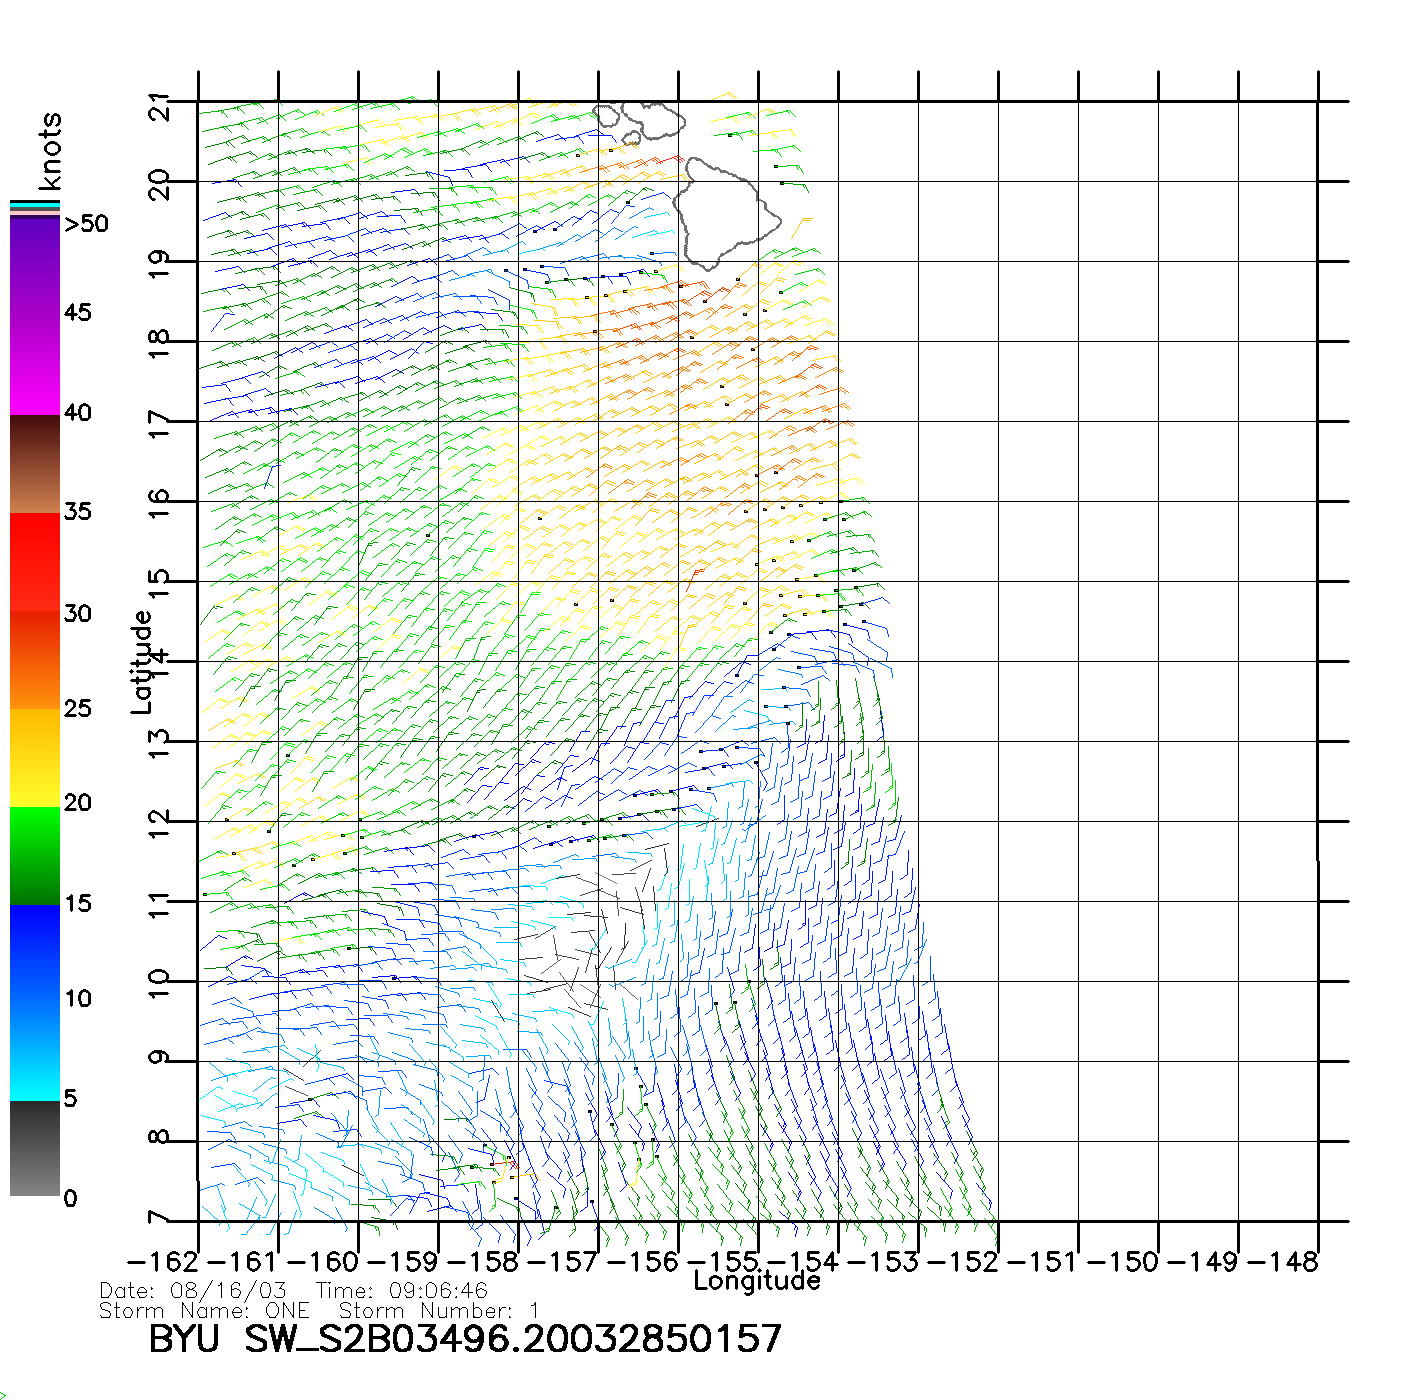Click the magenta 40–45 knots color band
This screenshot has height=1400, width=1420.
coord(35,365)
